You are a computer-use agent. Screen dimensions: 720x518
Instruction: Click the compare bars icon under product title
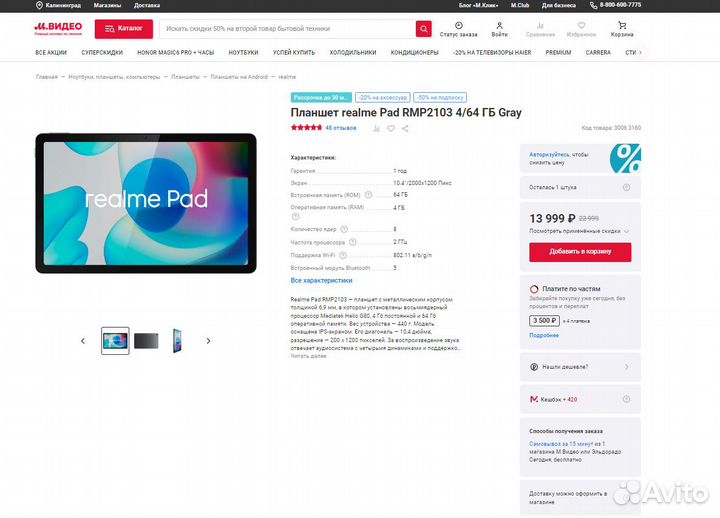pos(375,128)
